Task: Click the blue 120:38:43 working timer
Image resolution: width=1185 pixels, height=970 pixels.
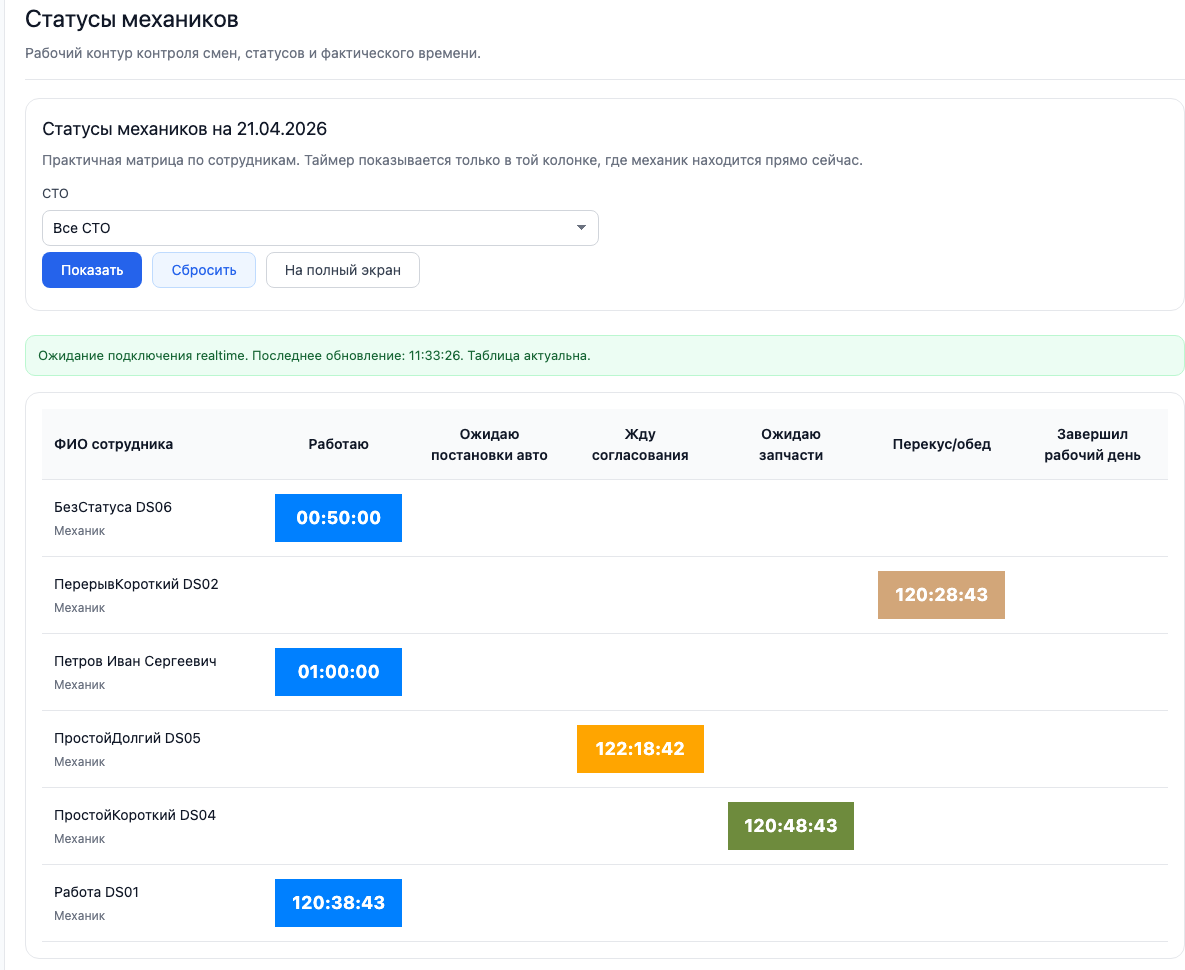Action: [338, 903]
